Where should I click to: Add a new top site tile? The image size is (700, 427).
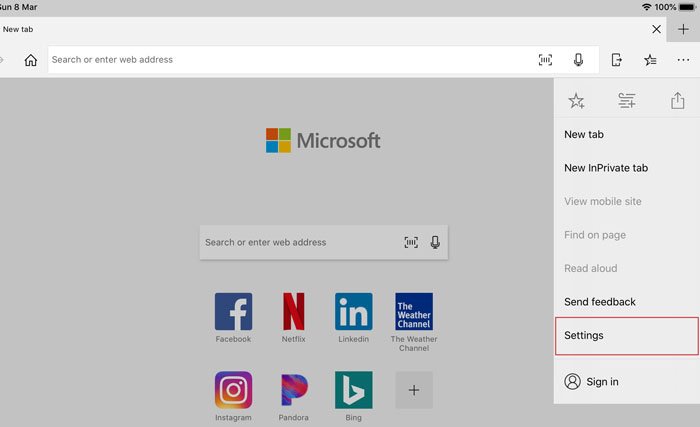414,390
